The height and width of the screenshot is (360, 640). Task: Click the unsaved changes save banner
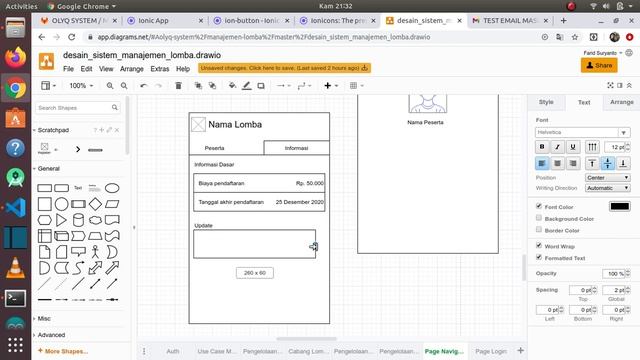[x=284, y=68]
